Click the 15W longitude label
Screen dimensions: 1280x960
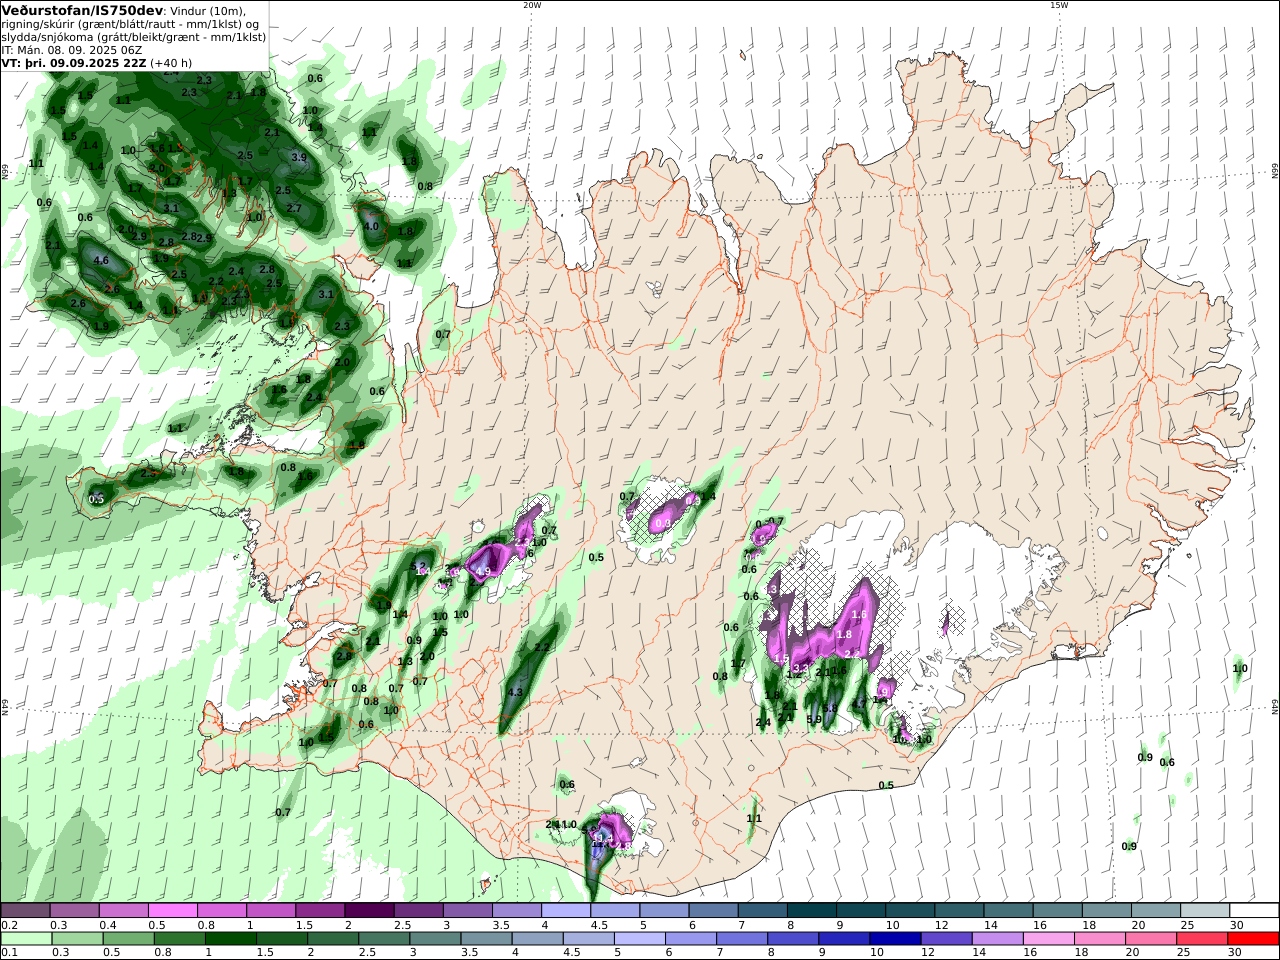(x=1058, y=5)
